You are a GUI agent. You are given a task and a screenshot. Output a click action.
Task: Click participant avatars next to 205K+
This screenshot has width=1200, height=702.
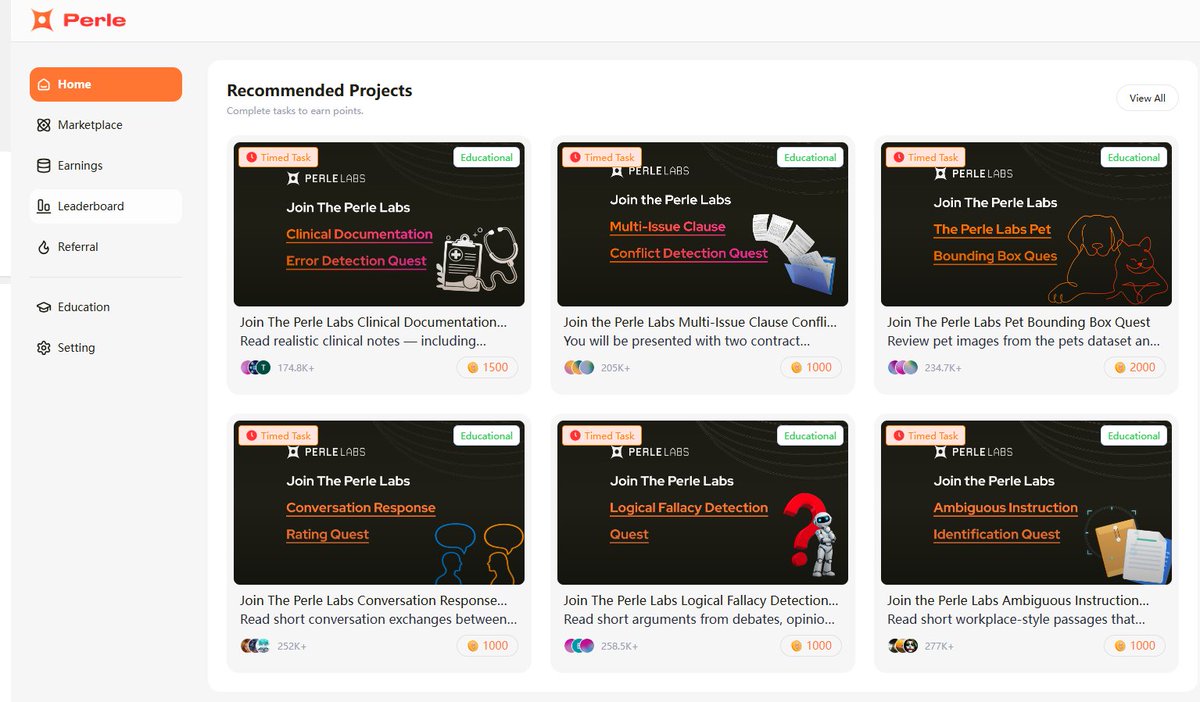579,367
